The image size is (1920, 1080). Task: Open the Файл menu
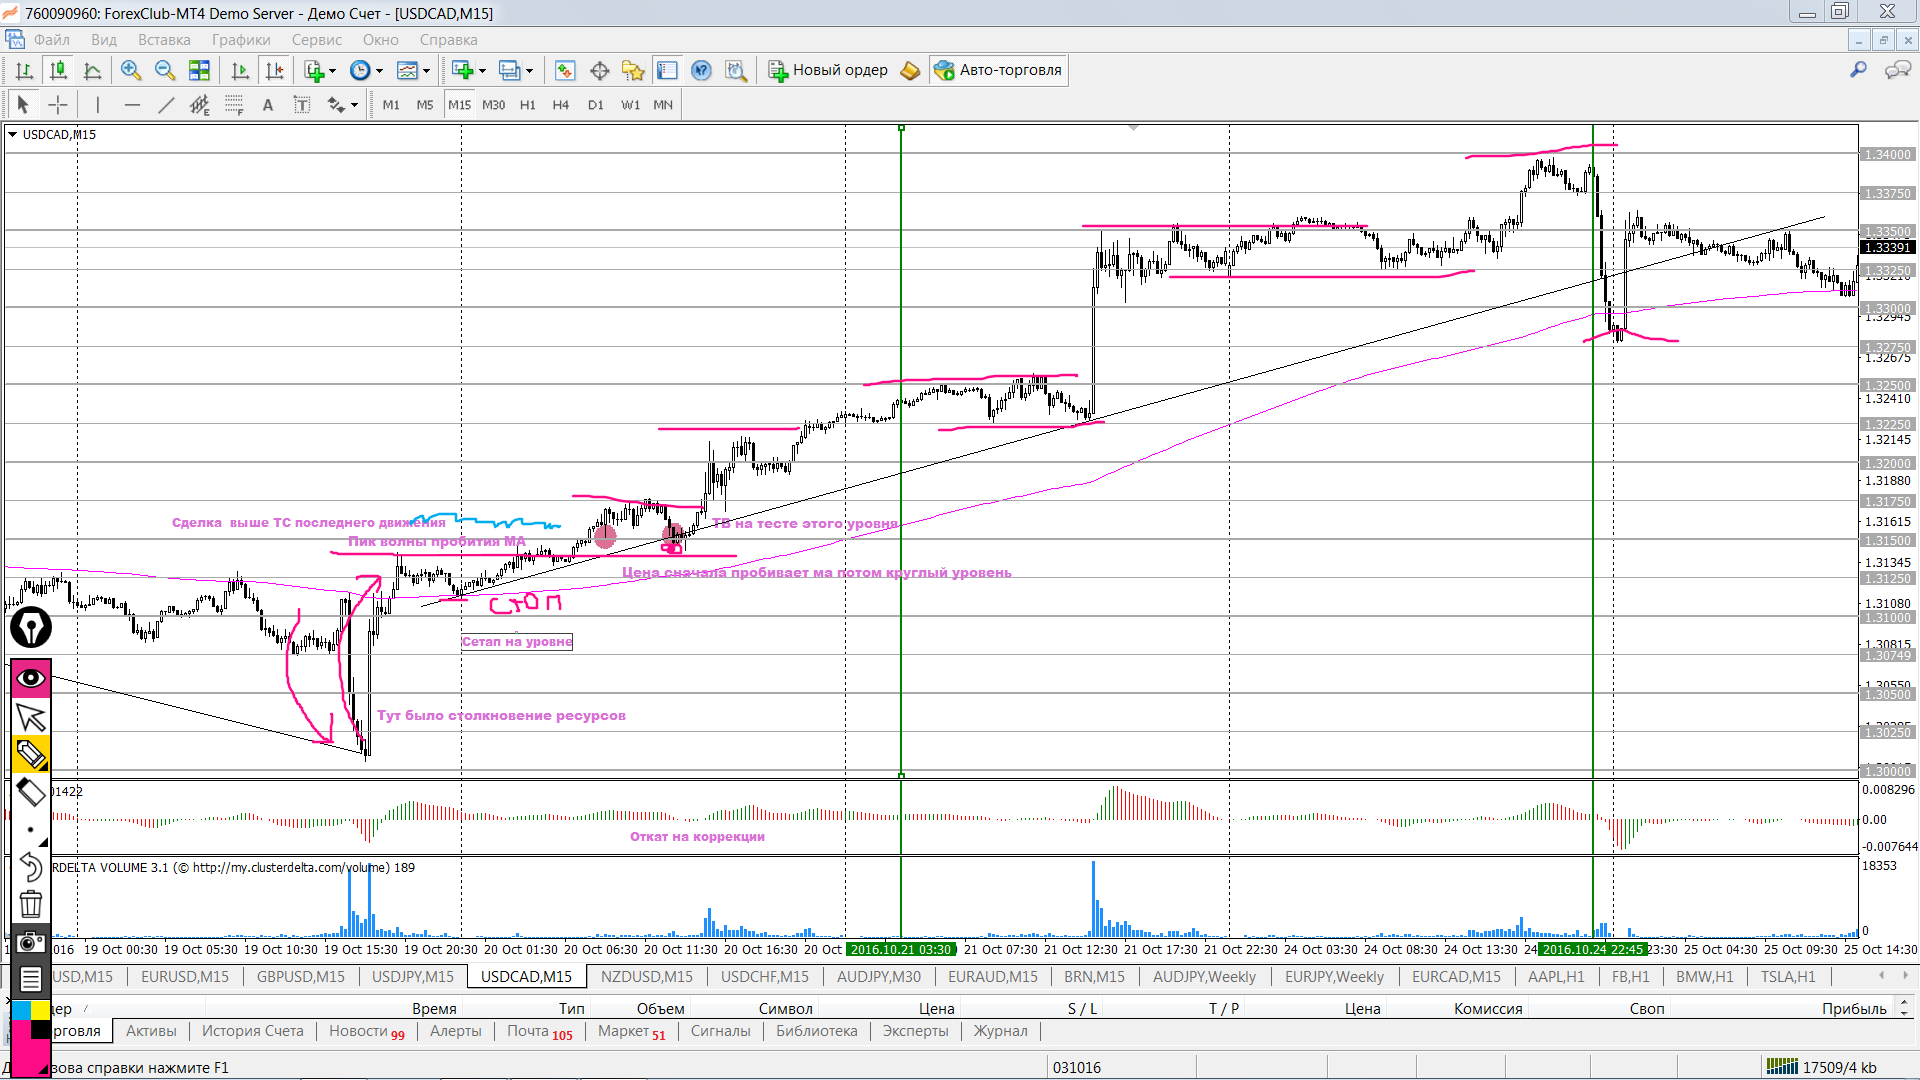51,40
